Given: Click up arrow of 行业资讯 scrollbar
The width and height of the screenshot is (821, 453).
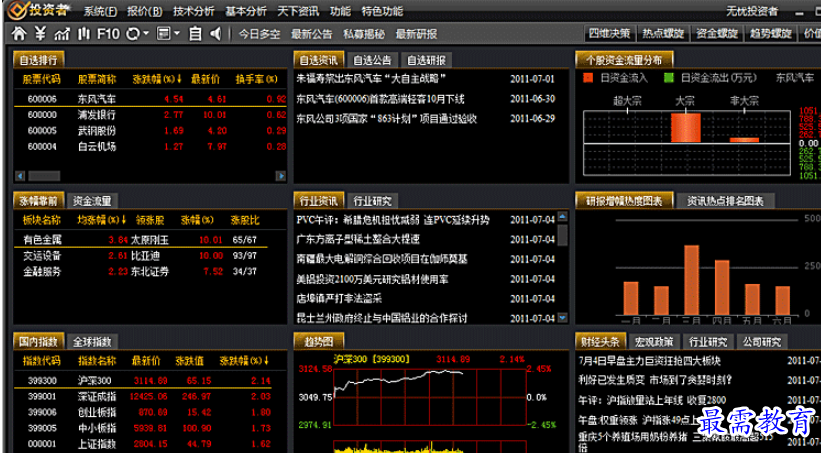Looking at the screenshot, I should (563, 216).
